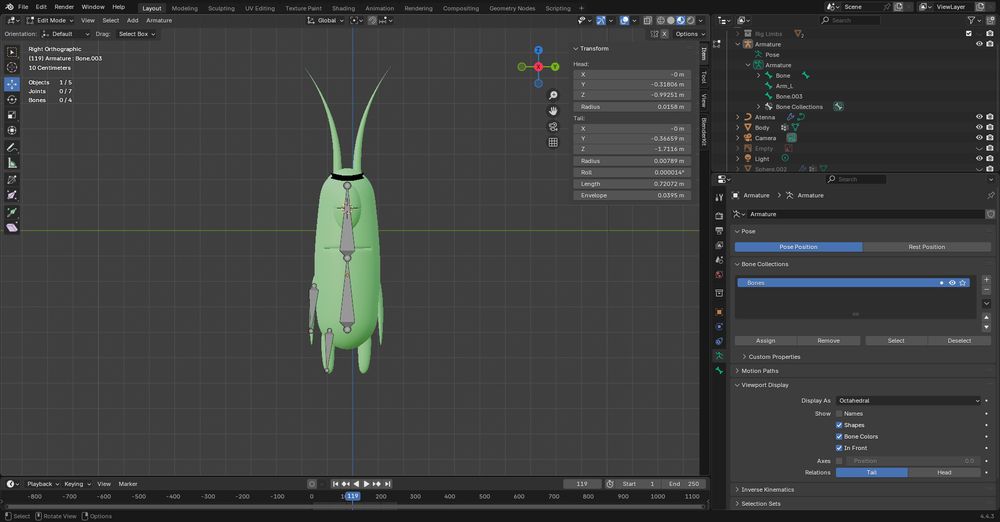Uncheck the Bone Colors checkbox

tap(839, 436)
